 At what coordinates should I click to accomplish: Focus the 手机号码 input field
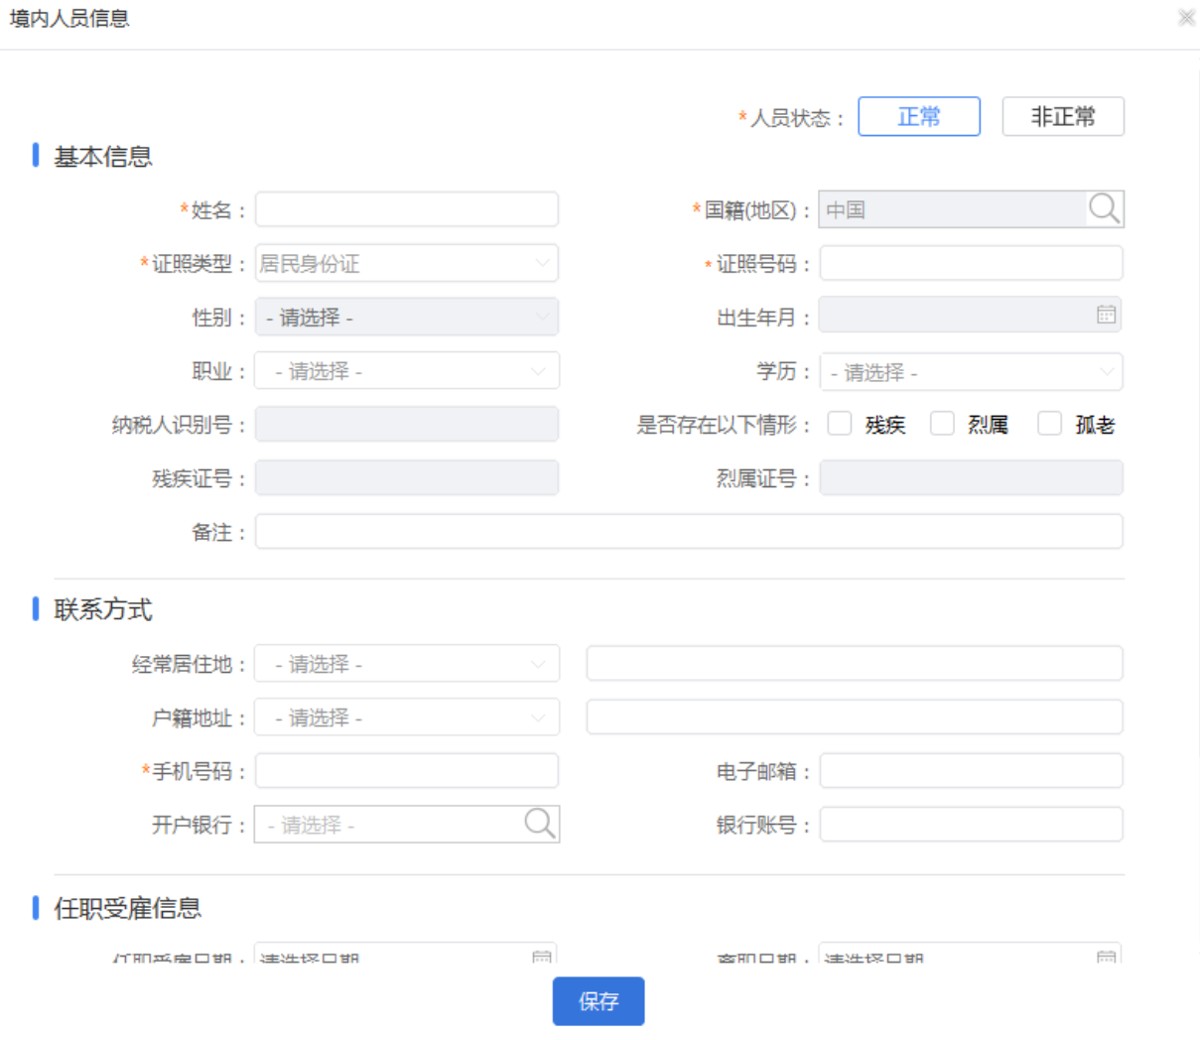click(x=407, y=771)
